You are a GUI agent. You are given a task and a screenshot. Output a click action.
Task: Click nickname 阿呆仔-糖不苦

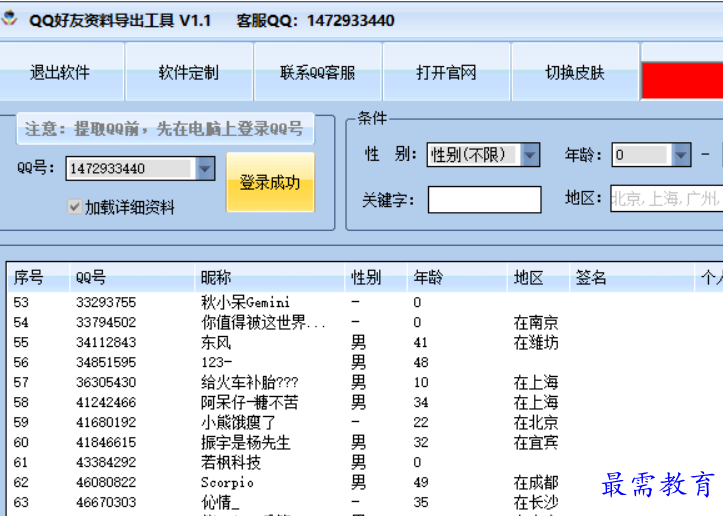(x=249, y=403)
